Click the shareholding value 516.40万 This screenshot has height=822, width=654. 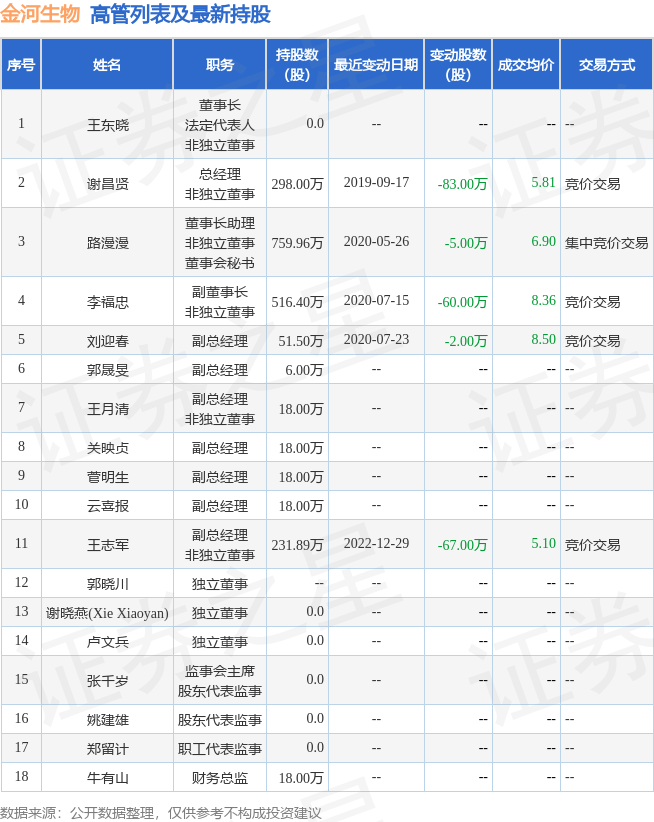pos(297,301)
